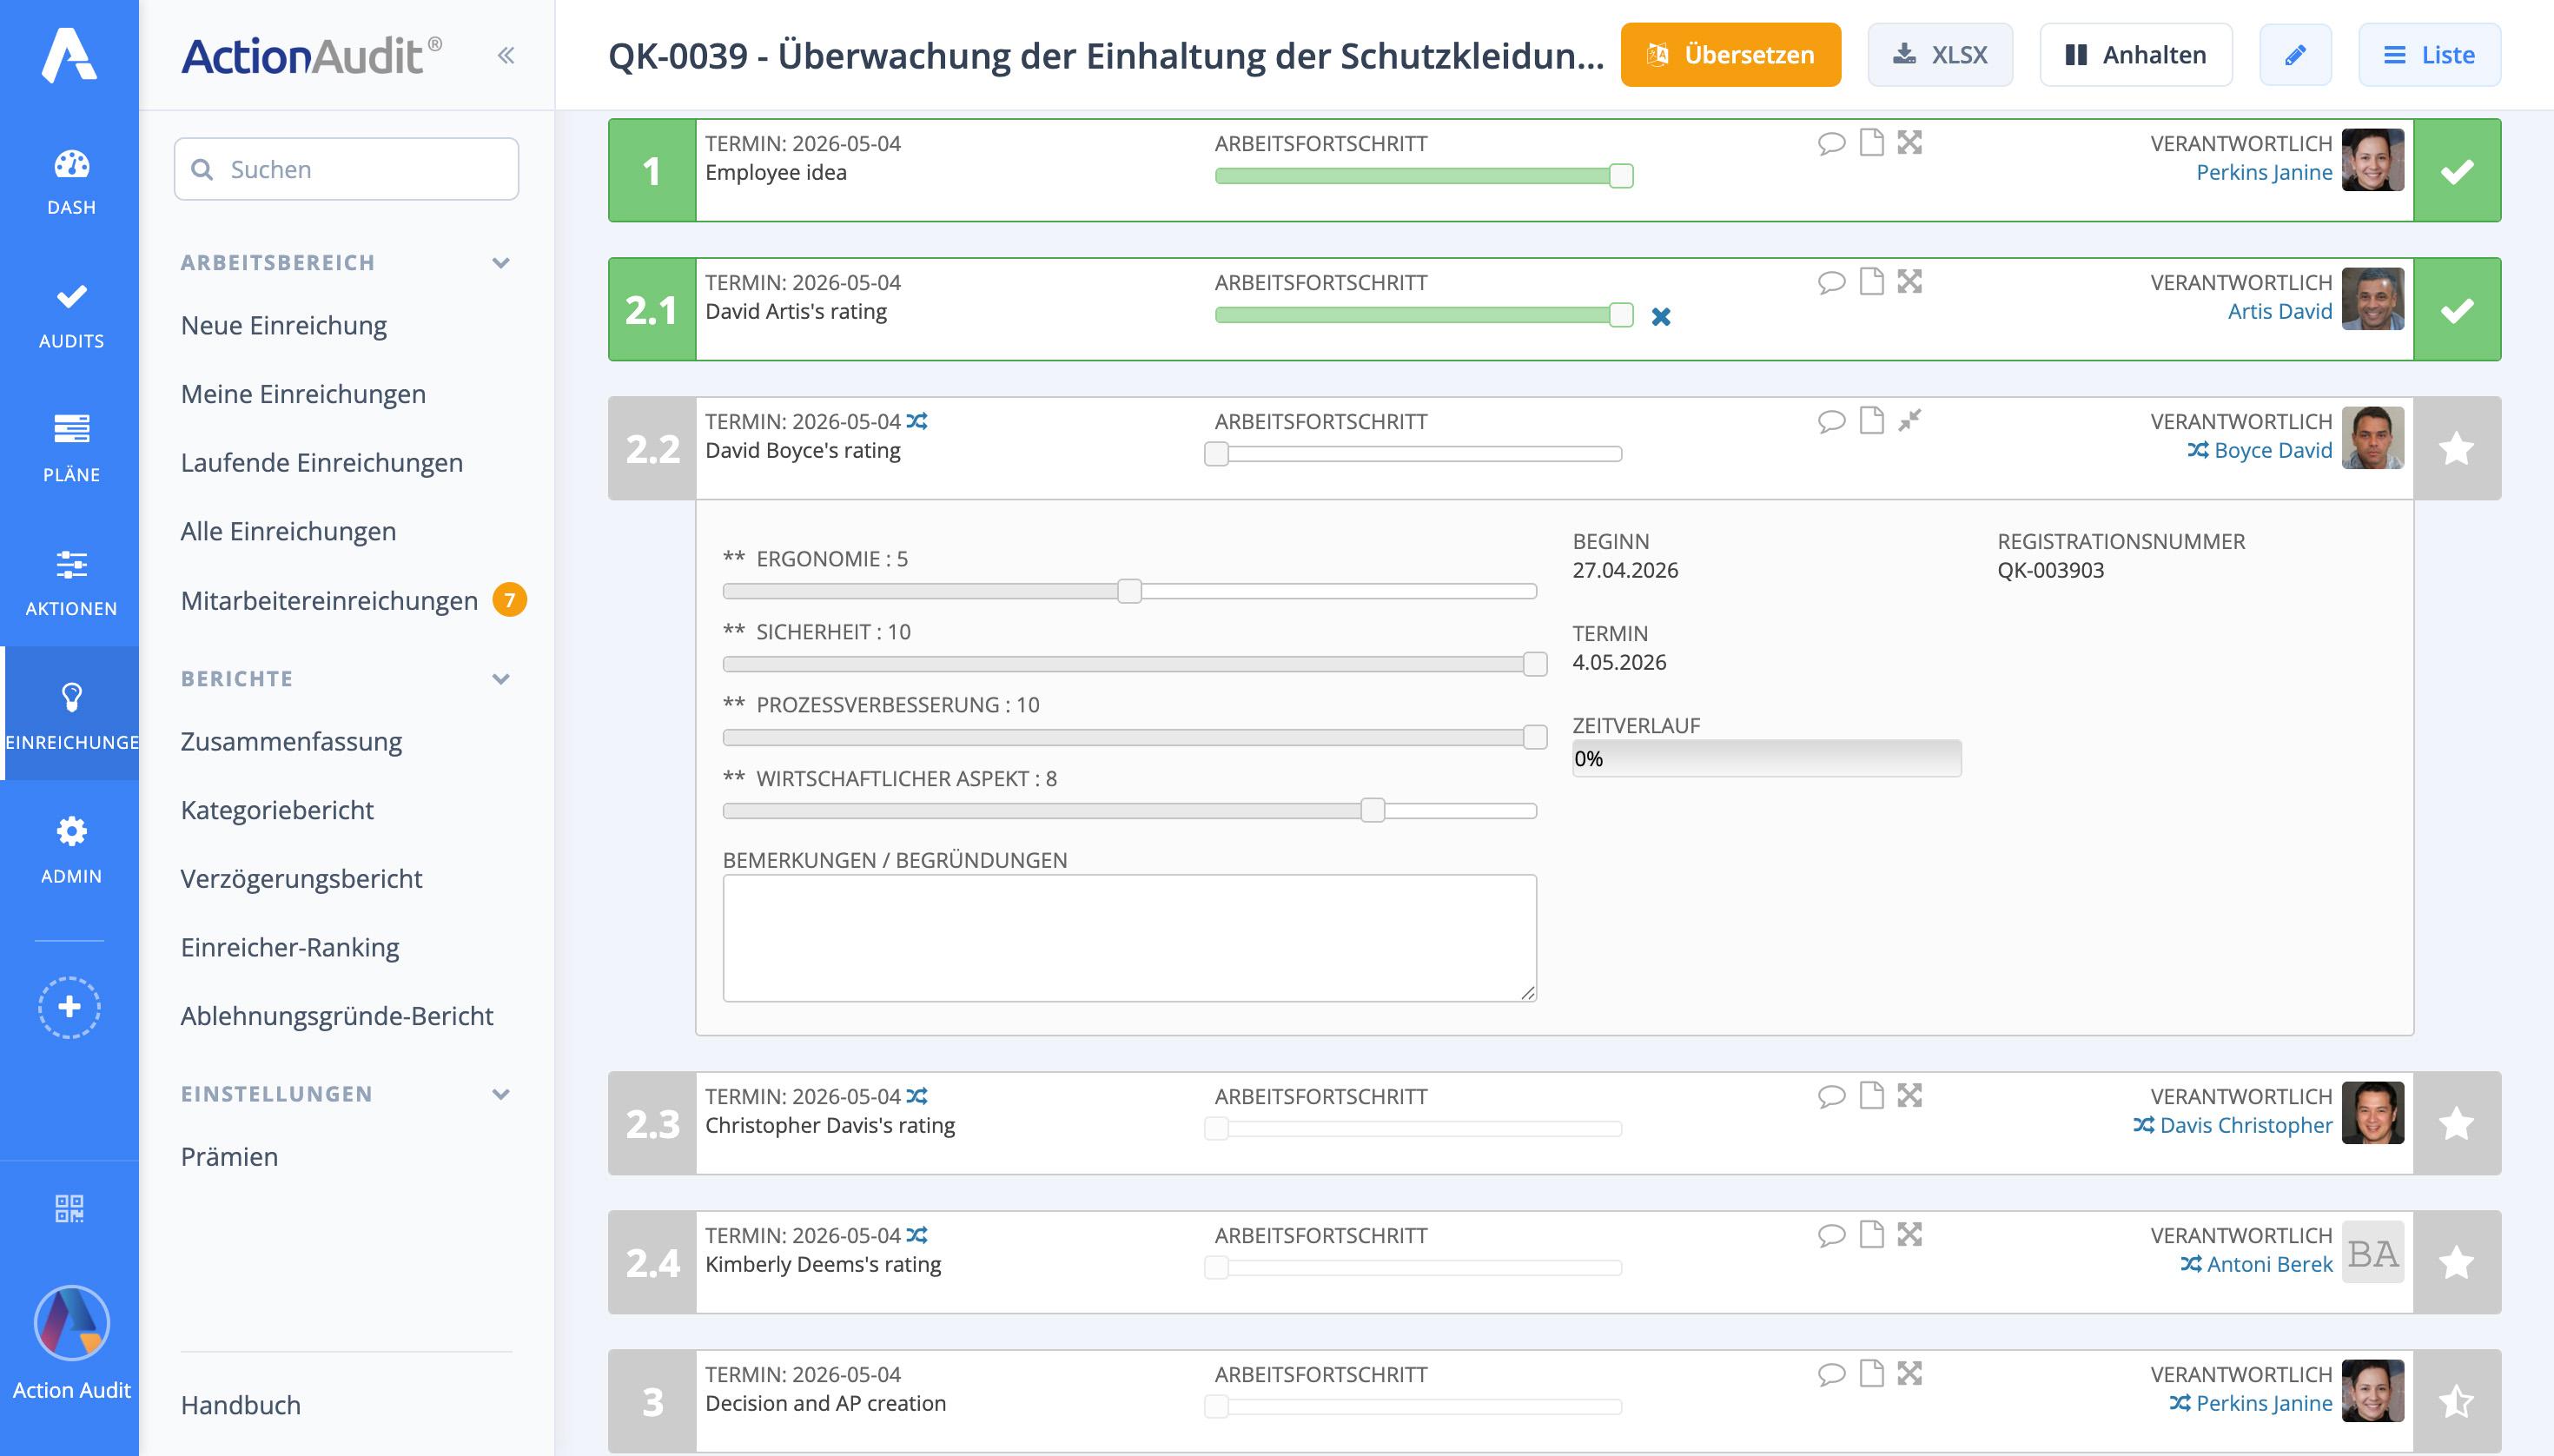Click the Anhalten pause button
Viewport: 2554px width, 1456px height.
(2136, 55)
